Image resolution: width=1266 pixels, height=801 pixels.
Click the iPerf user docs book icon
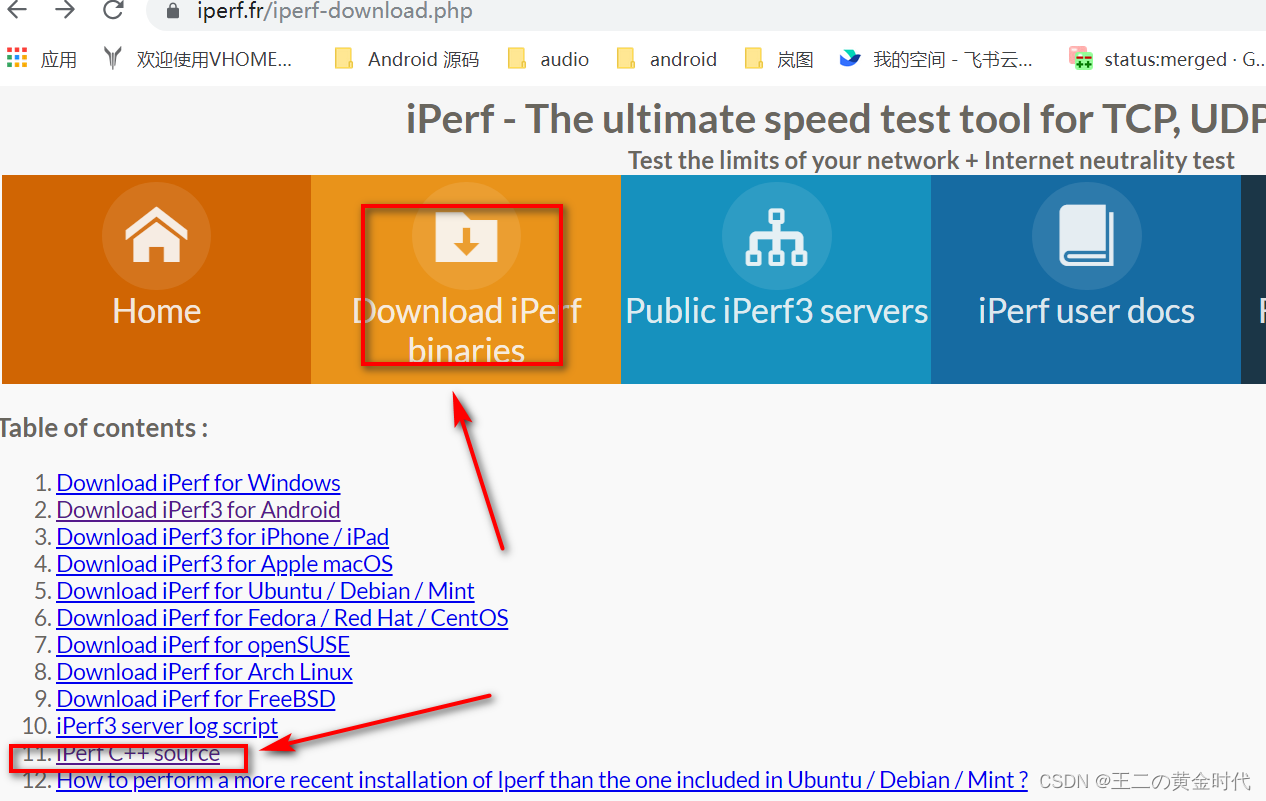1086,236
